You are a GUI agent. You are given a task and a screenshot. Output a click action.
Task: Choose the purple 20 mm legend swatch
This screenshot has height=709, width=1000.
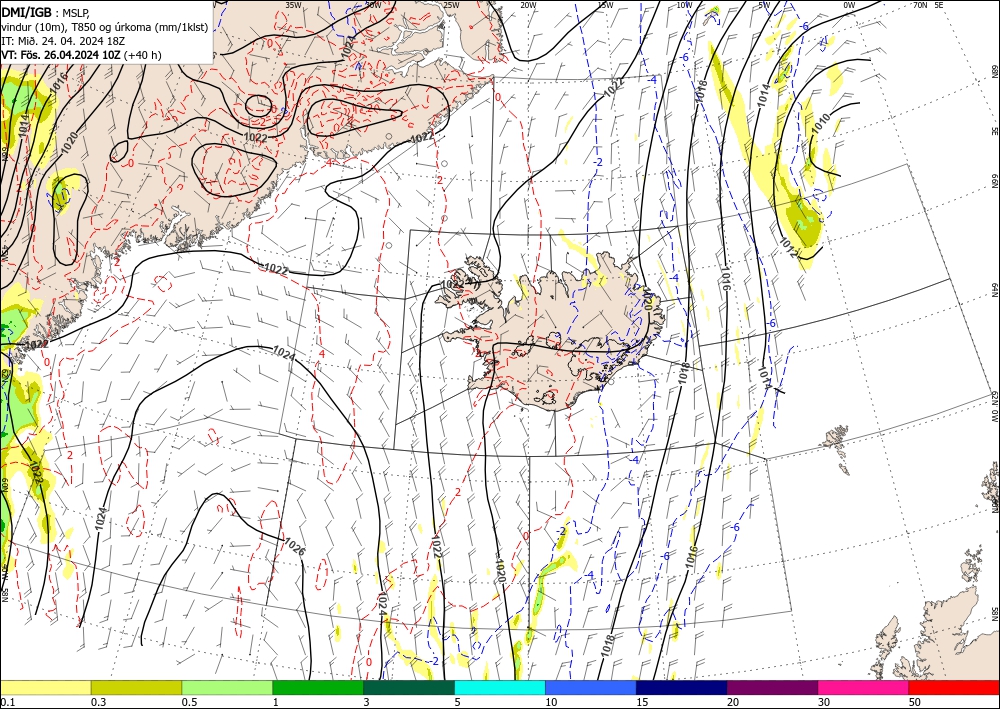[x=772, y=687]
